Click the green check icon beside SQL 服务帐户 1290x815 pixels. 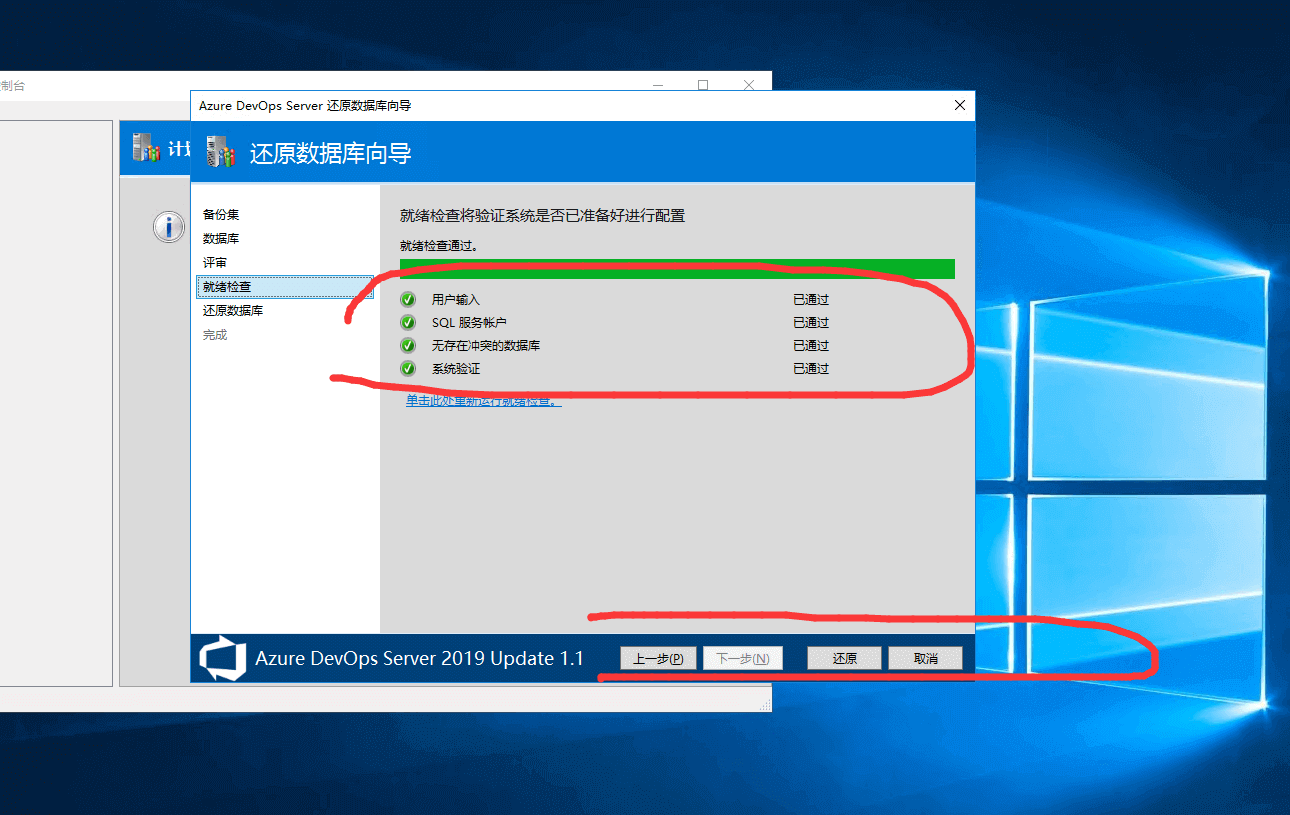[408, 322]
